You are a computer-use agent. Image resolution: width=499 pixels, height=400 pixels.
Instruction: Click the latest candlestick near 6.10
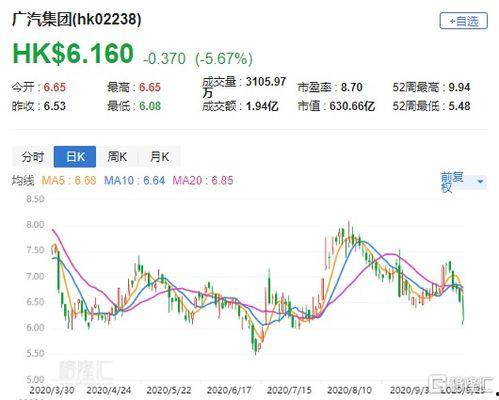(x=463, y=308)
